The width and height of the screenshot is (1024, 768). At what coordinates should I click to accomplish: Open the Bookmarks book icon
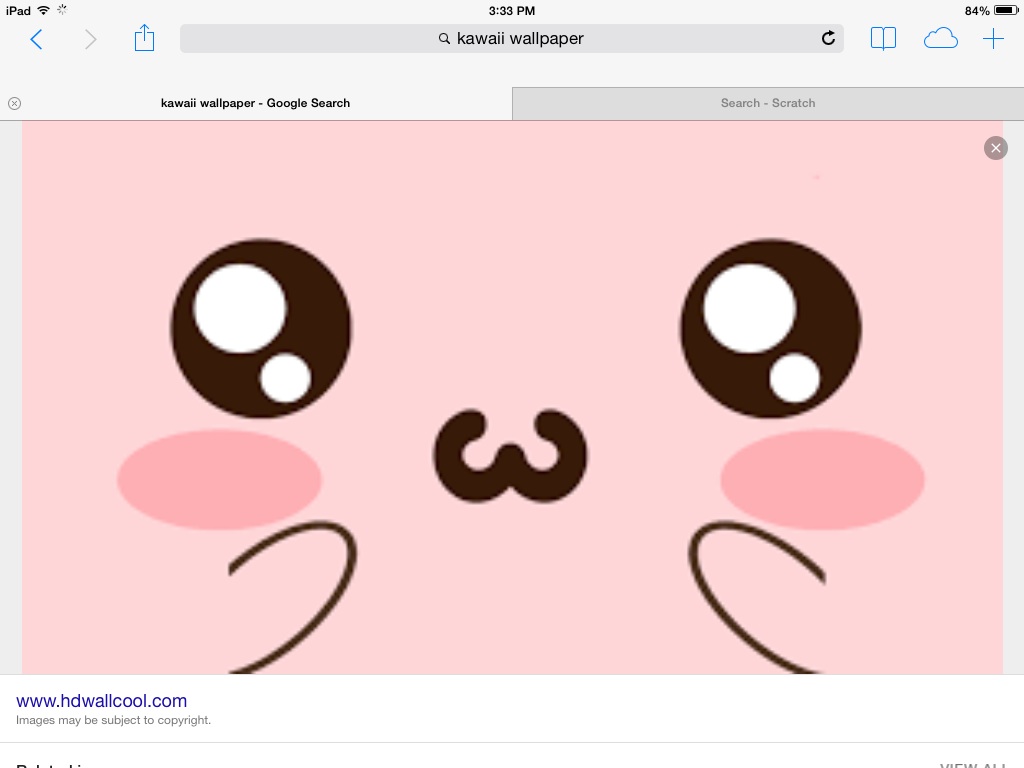(883, 39)
